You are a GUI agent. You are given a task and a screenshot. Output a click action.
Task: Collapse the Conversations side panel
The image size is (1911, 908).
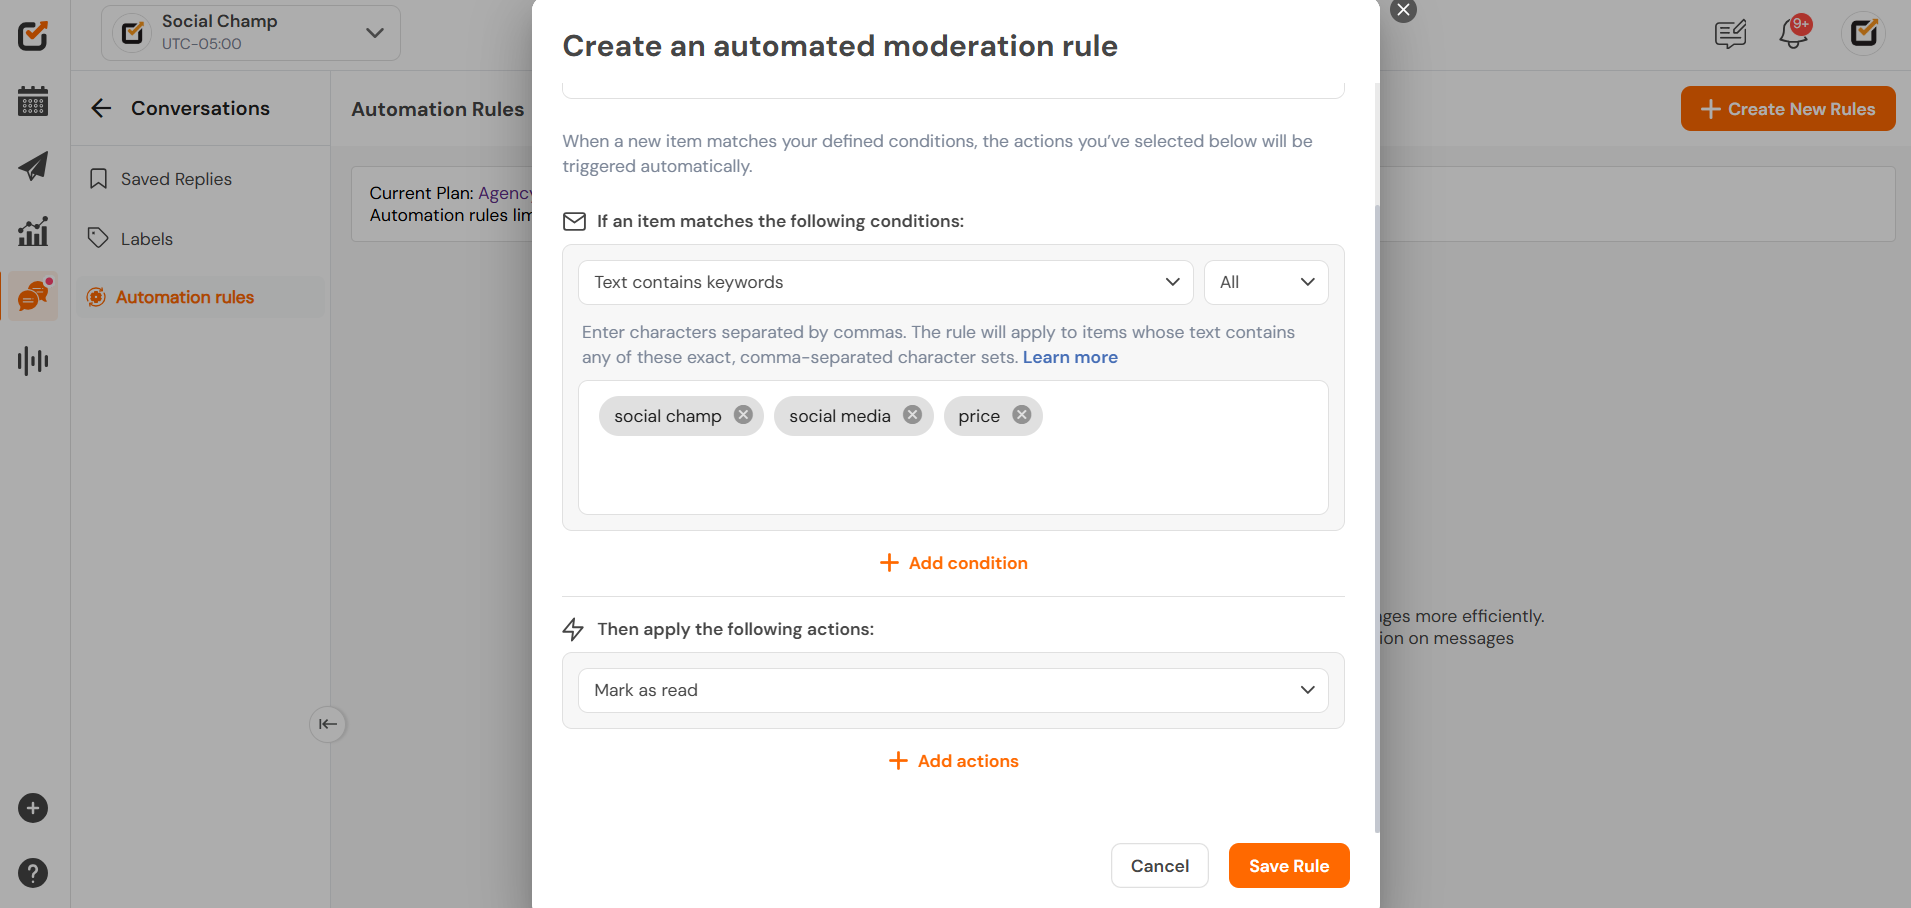[328, 724]
